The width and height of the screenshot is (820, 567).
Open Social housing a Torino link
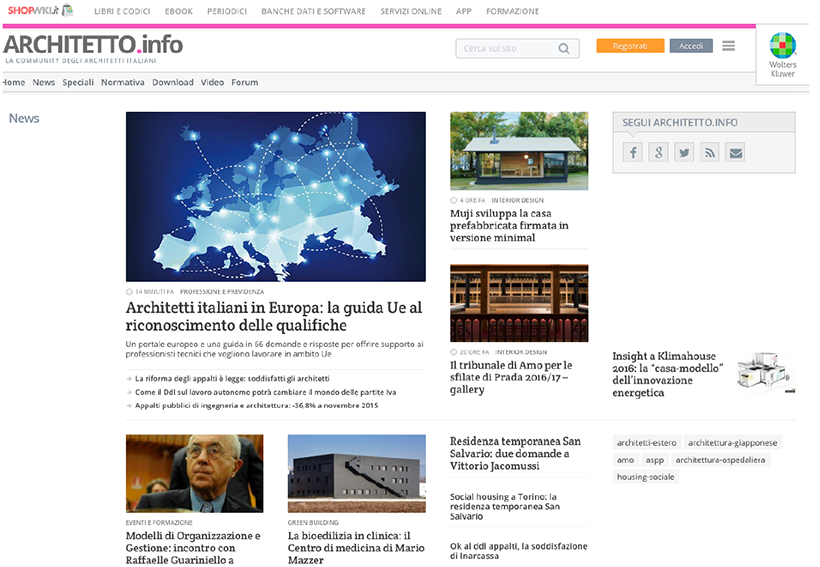[x=505, y=506]
